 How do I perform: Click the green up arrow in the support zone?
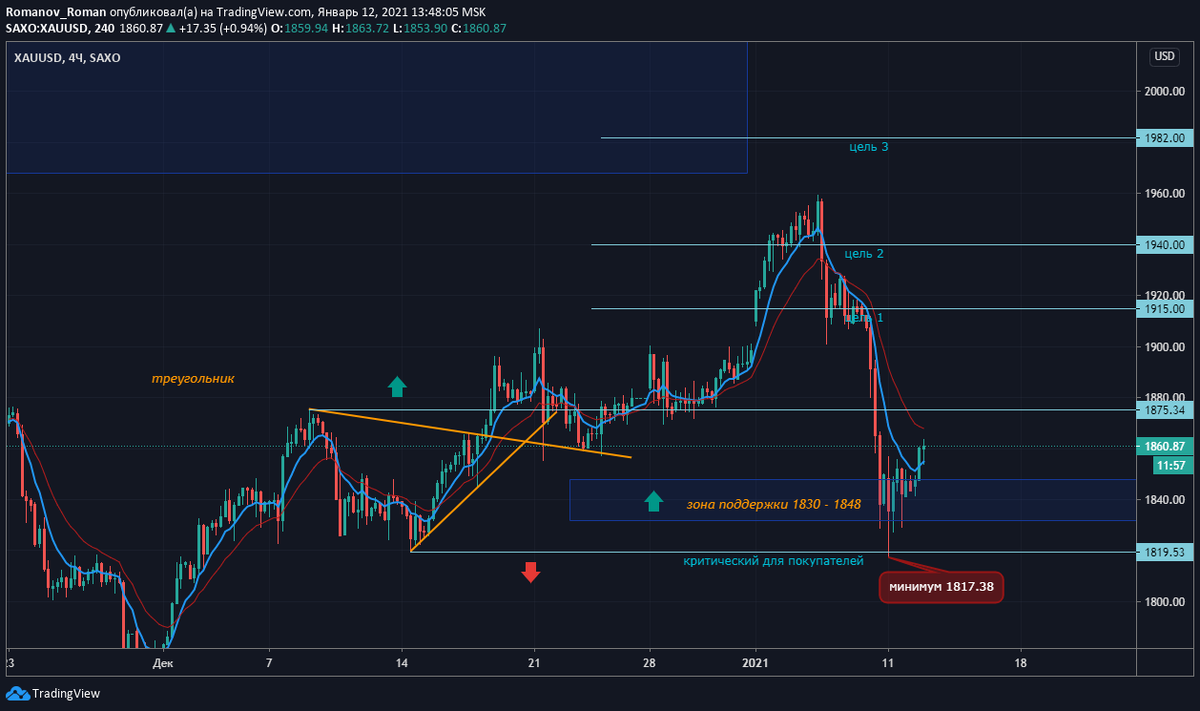point(653,501)
